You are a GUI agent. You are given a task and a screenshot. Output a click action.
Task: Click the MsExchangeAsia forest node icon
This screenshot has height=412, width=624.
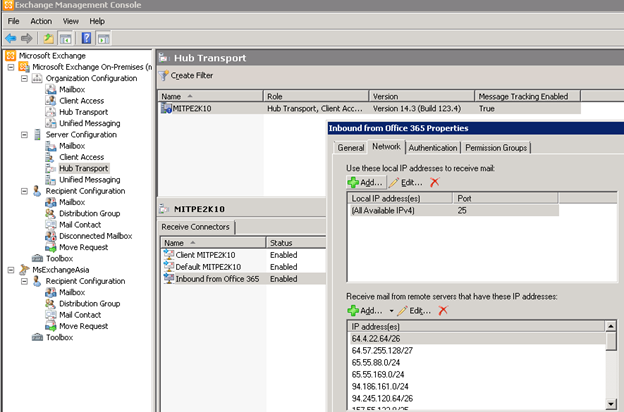24,269
